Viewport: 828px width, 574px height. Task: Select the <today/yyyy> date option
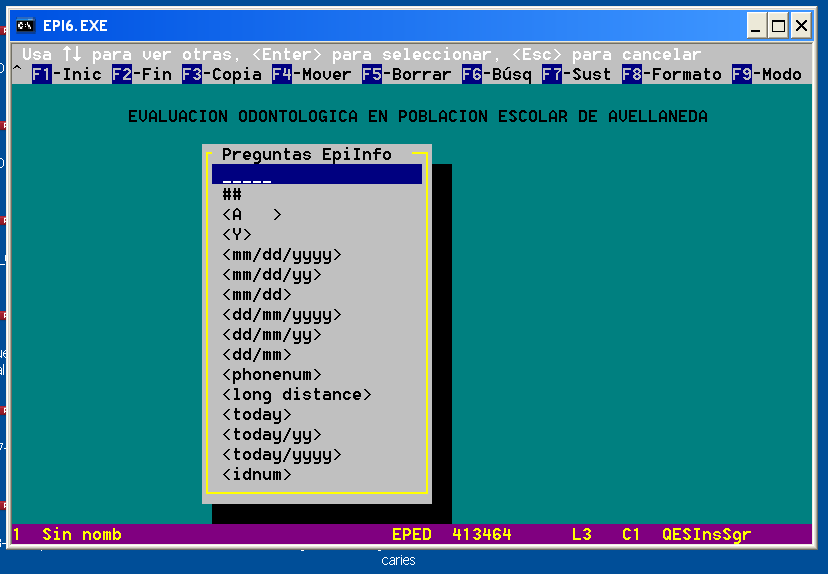pos(282,455)
